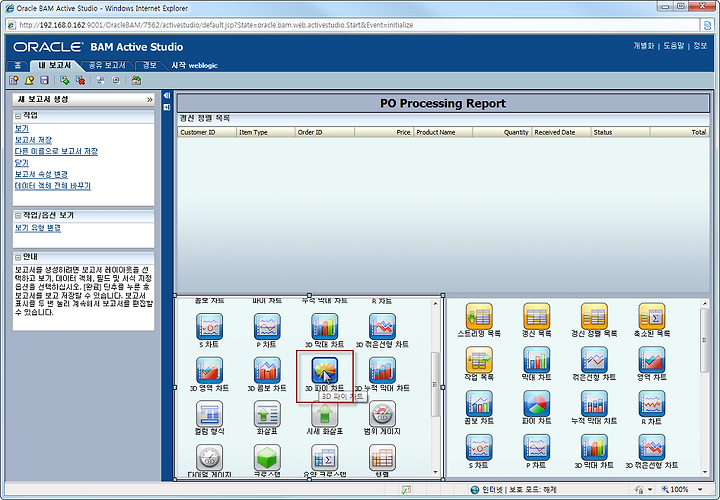The height and width of the screenshot is (500, 720).
Task: Select the 크로스탭 green cube icon
Action: click(267, 457)
